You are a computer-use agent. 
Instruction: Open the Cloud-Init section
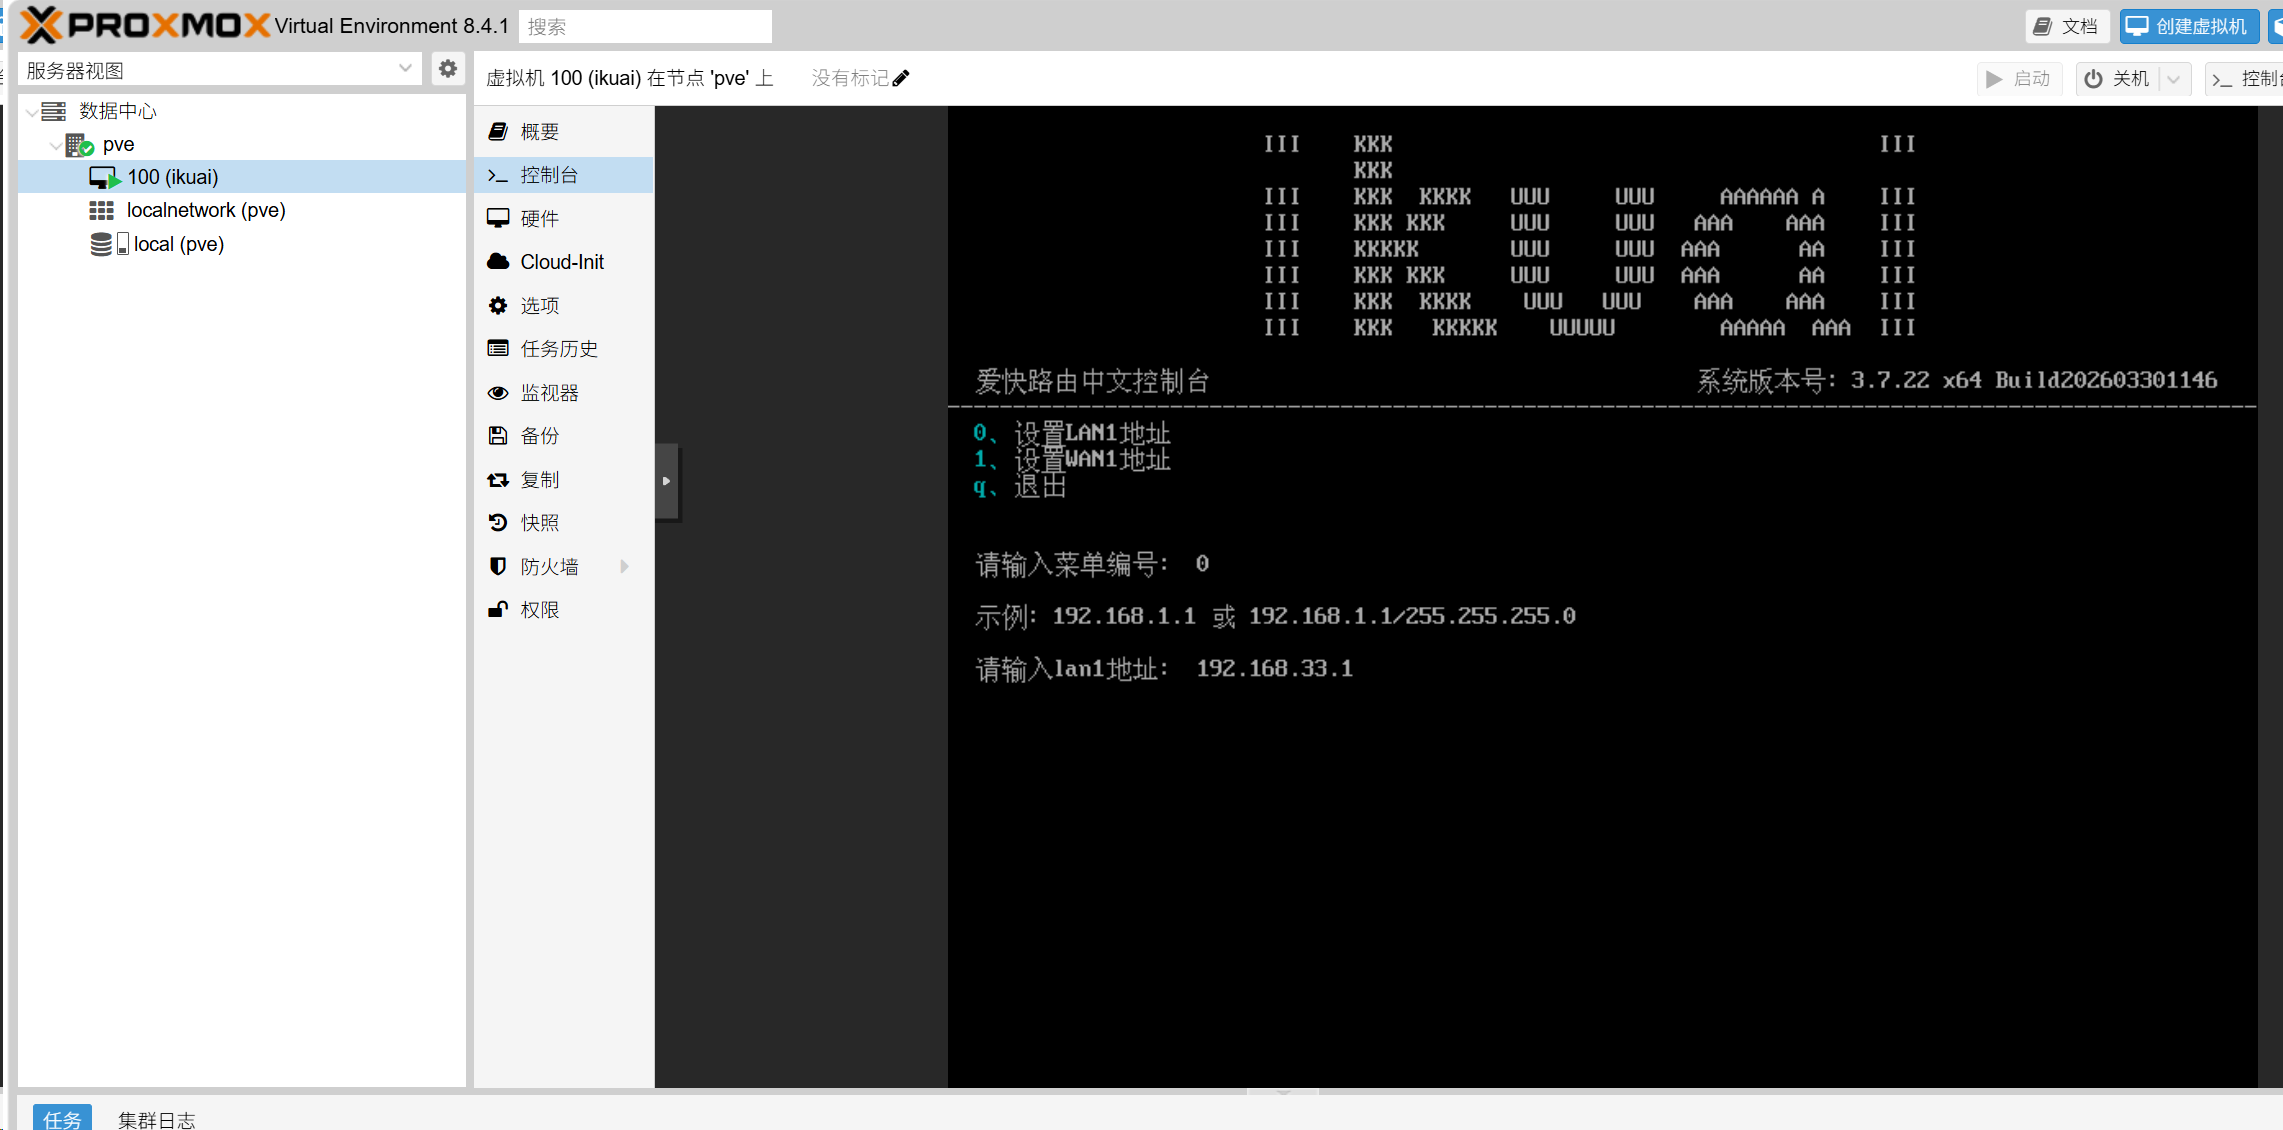[561, 262]
